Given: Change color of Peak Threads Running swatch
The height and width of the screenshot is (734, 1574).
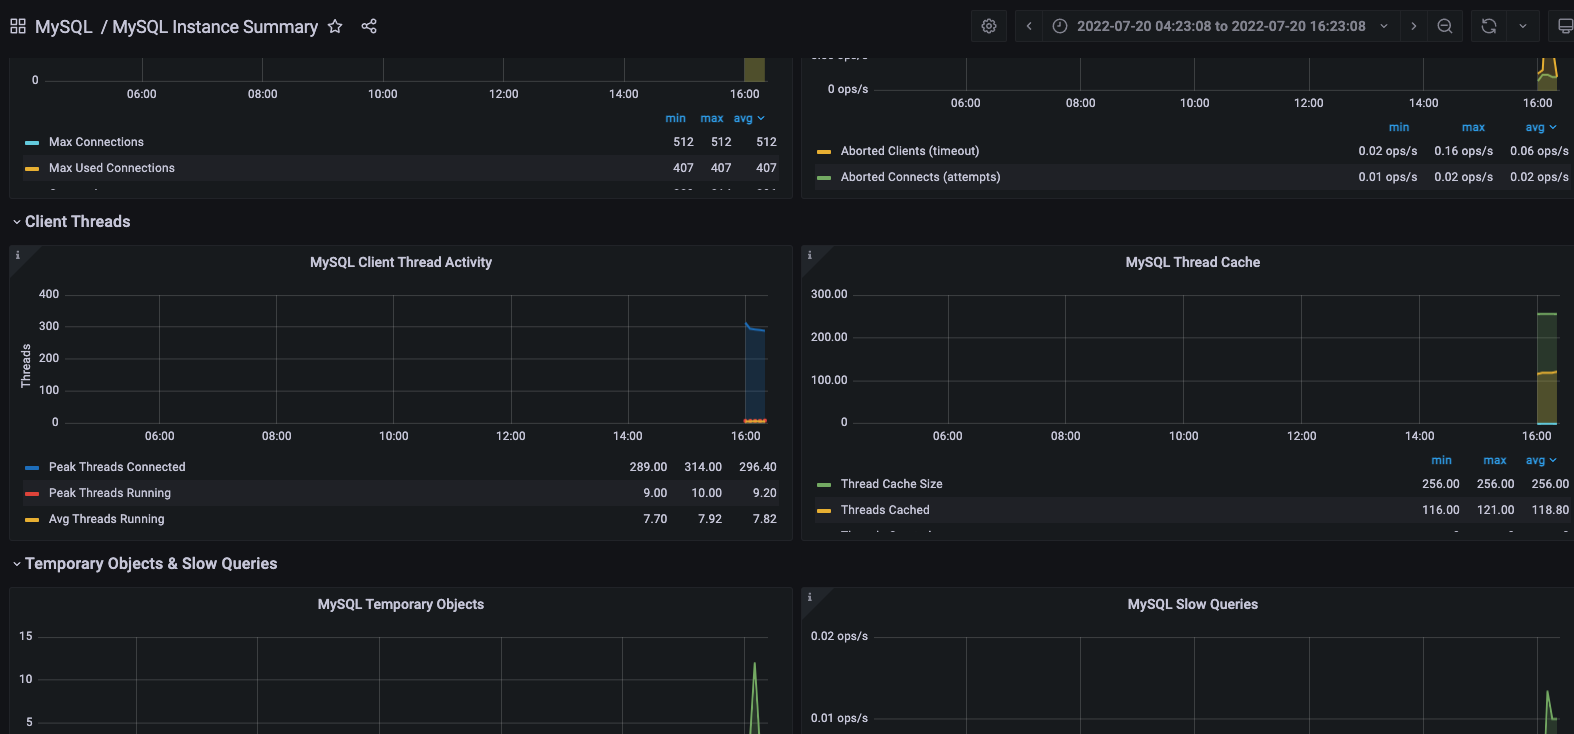Looking at the screenshot, I should pyautogui.click(x=32, y=494).
